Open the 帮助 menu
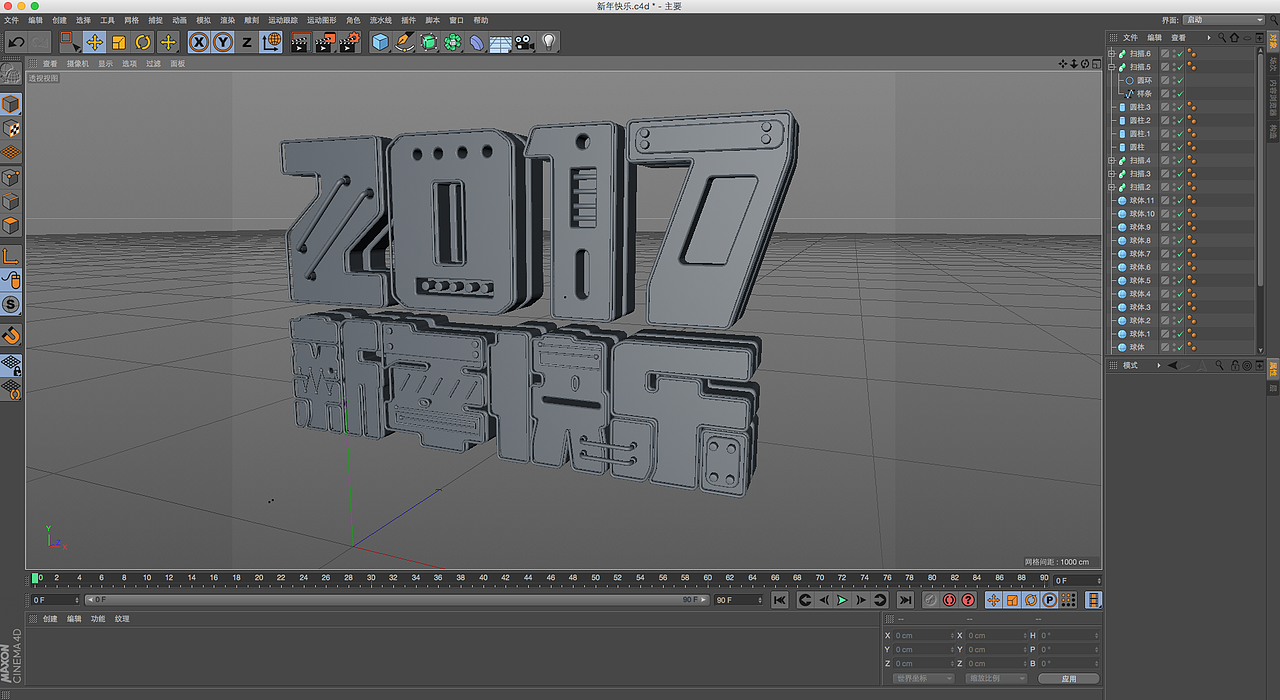This screenshot has height=700, width=1280. pos(481,20)
